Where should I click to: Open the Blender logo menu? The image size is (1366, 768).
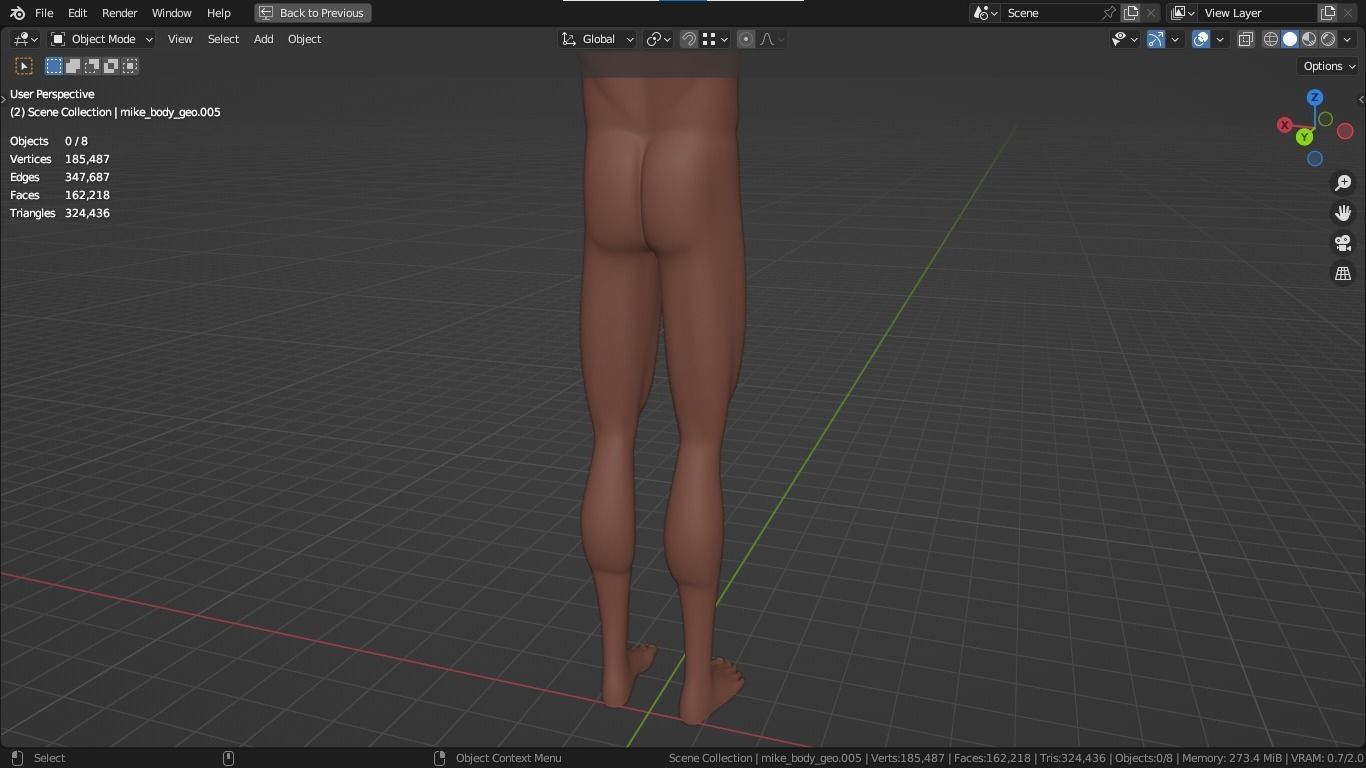pos(17,13)
